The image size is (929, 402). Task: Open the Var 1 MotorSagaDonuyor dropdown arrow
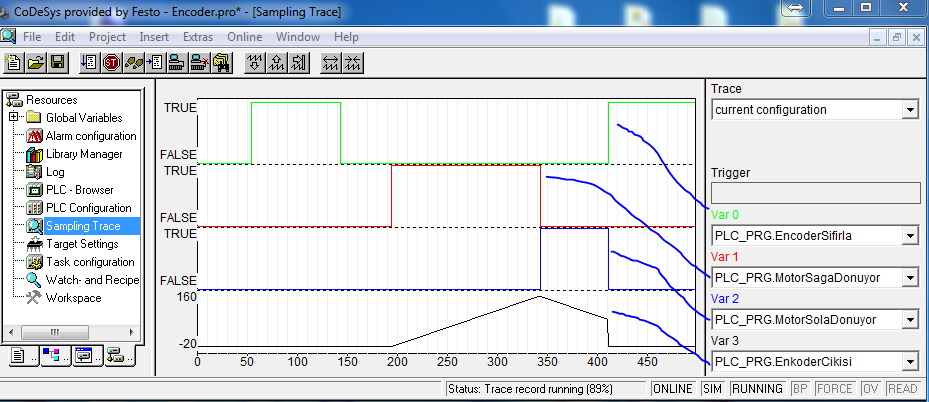click(x=909, y=278)
